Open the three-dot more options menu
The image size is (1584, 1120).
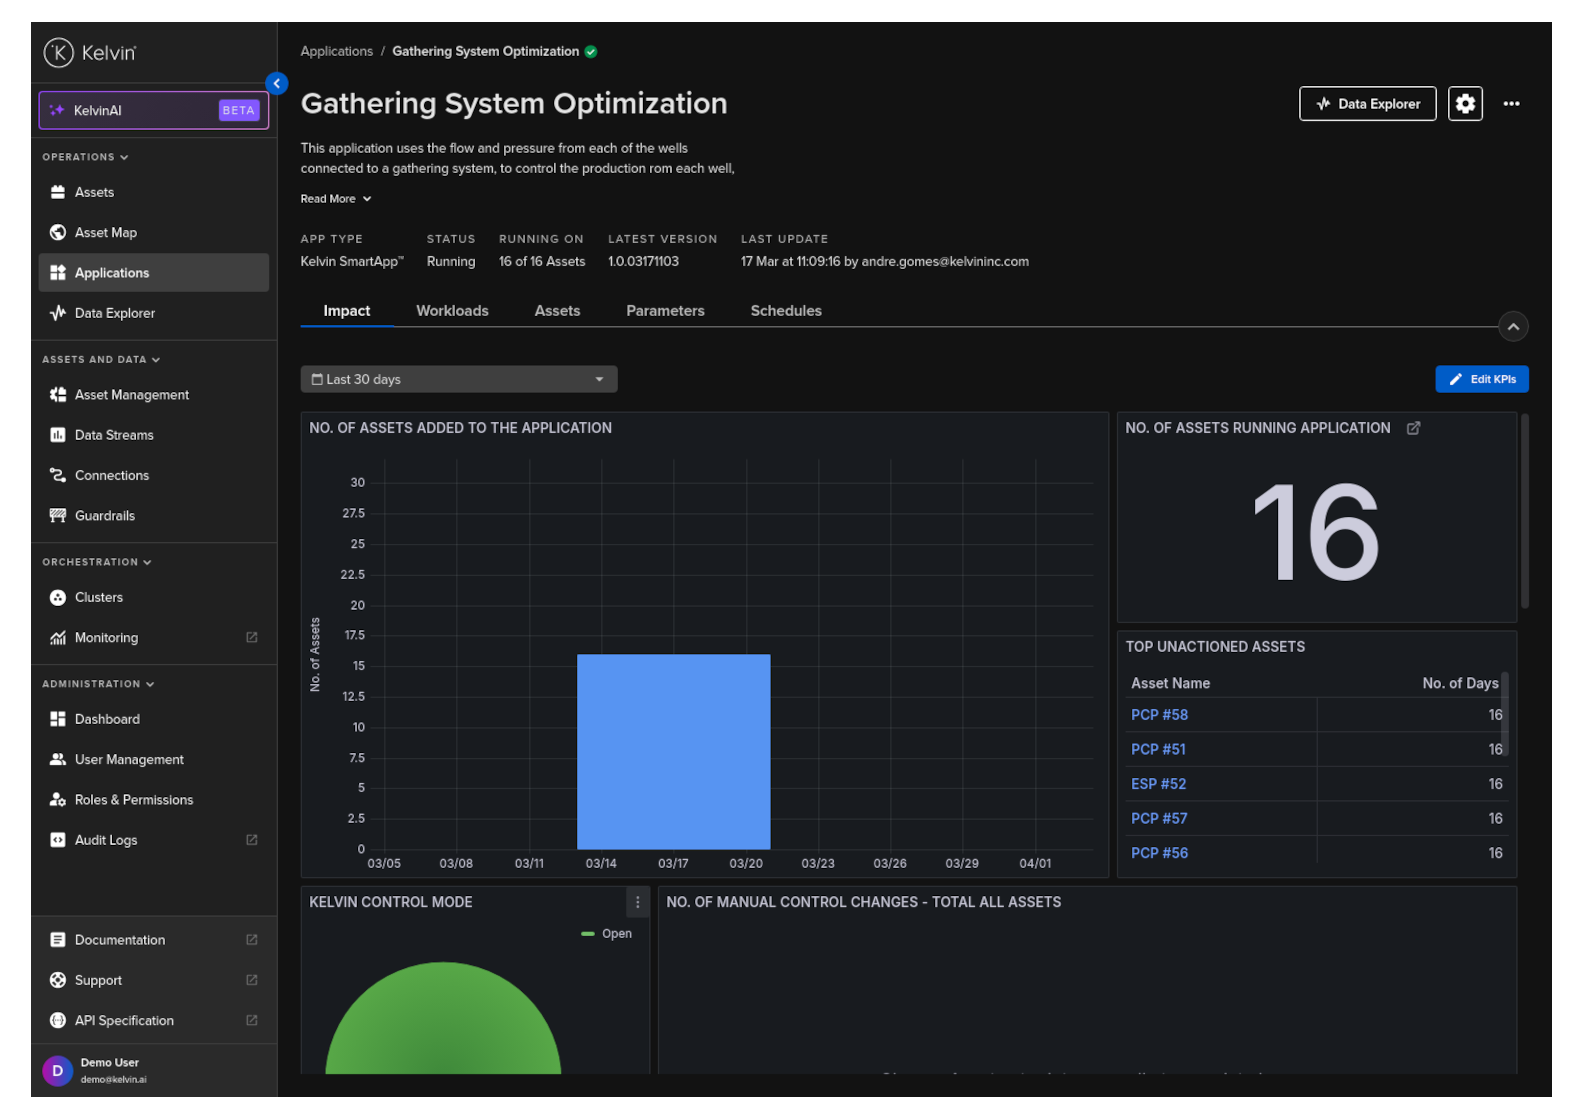pyautogui.click(x=1511, y=104)
